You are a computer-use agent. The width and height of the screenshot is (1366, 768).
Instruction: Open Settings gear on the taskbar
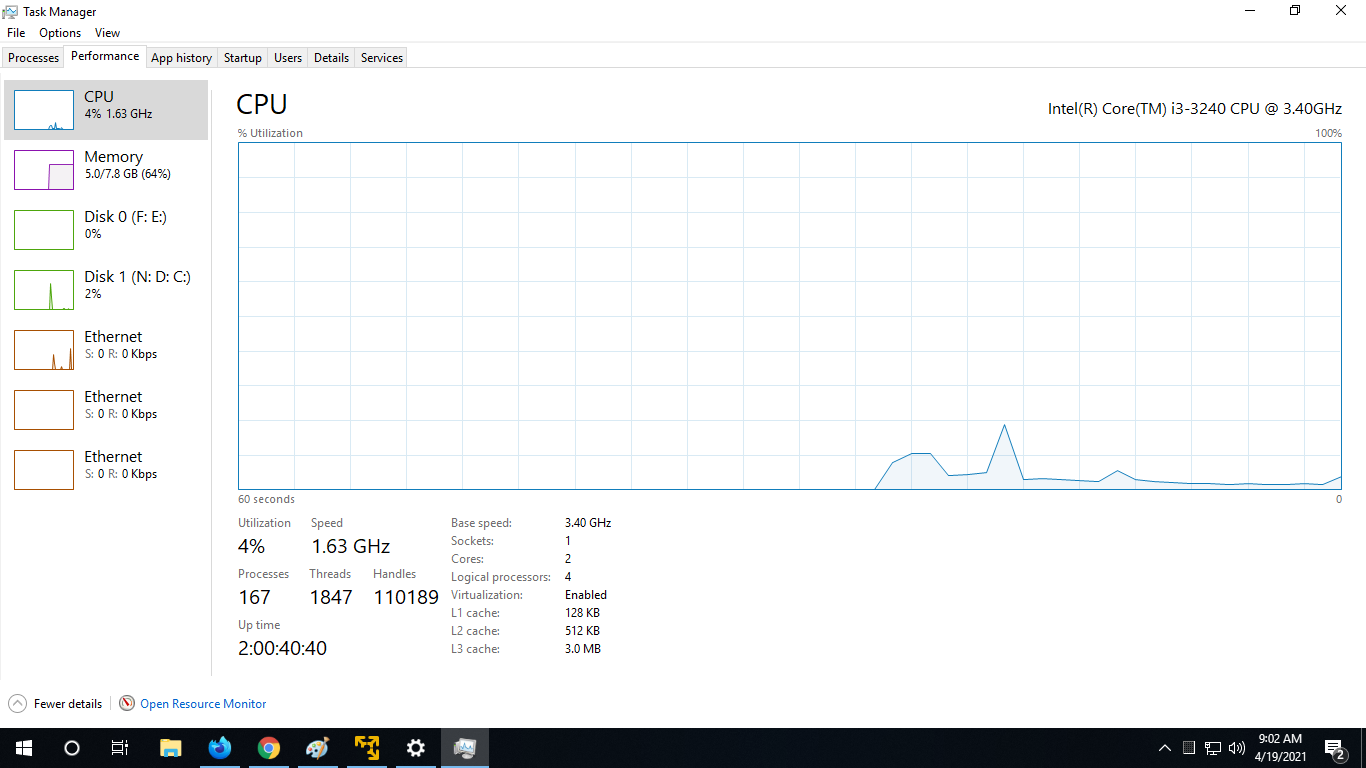416,748
